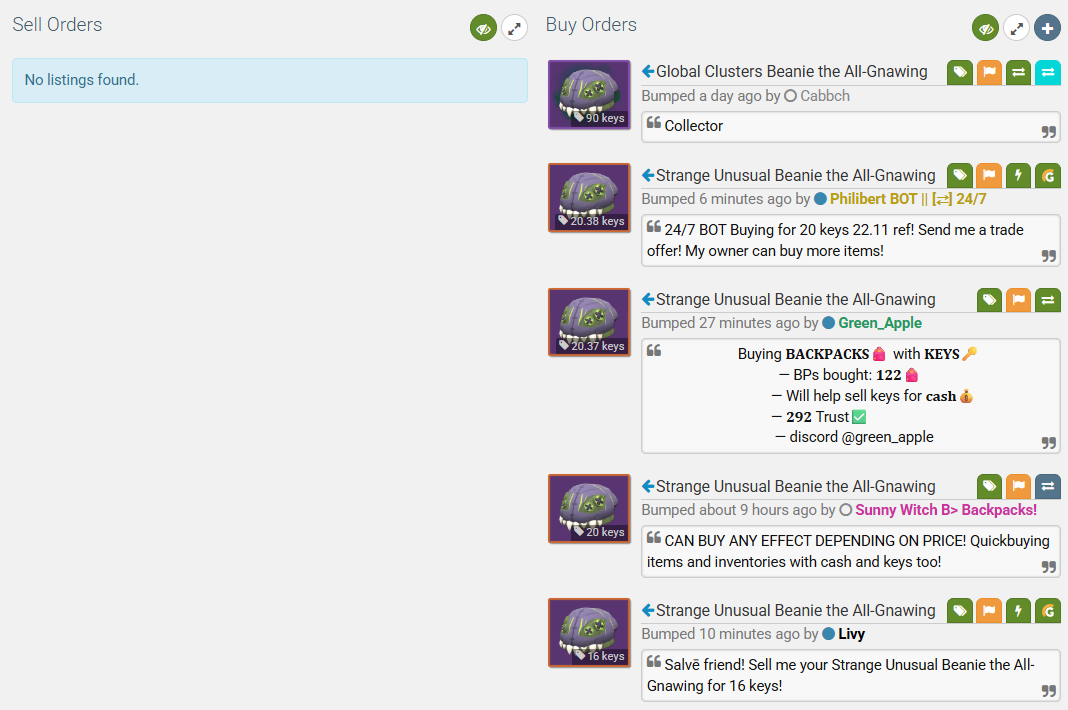
Task: Click green trade arrows icon on Green_Apple's listing
Action: [1048, 300]
